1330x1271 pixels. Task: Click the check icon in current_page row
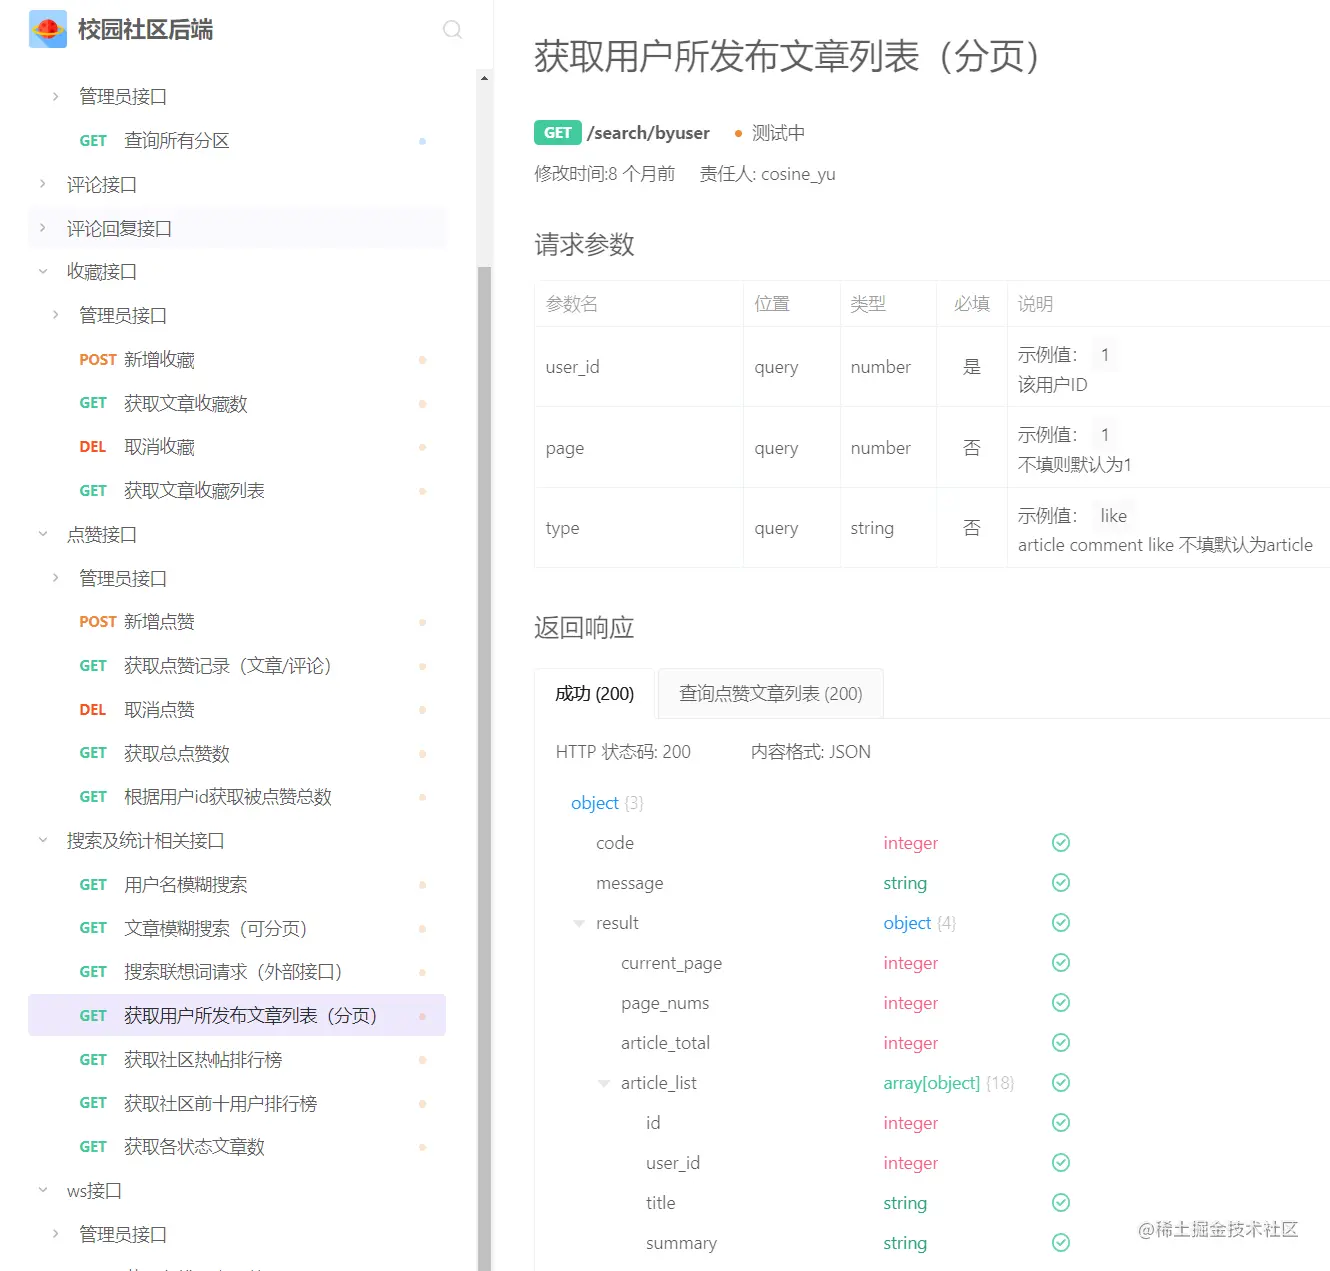point(1061,963)
